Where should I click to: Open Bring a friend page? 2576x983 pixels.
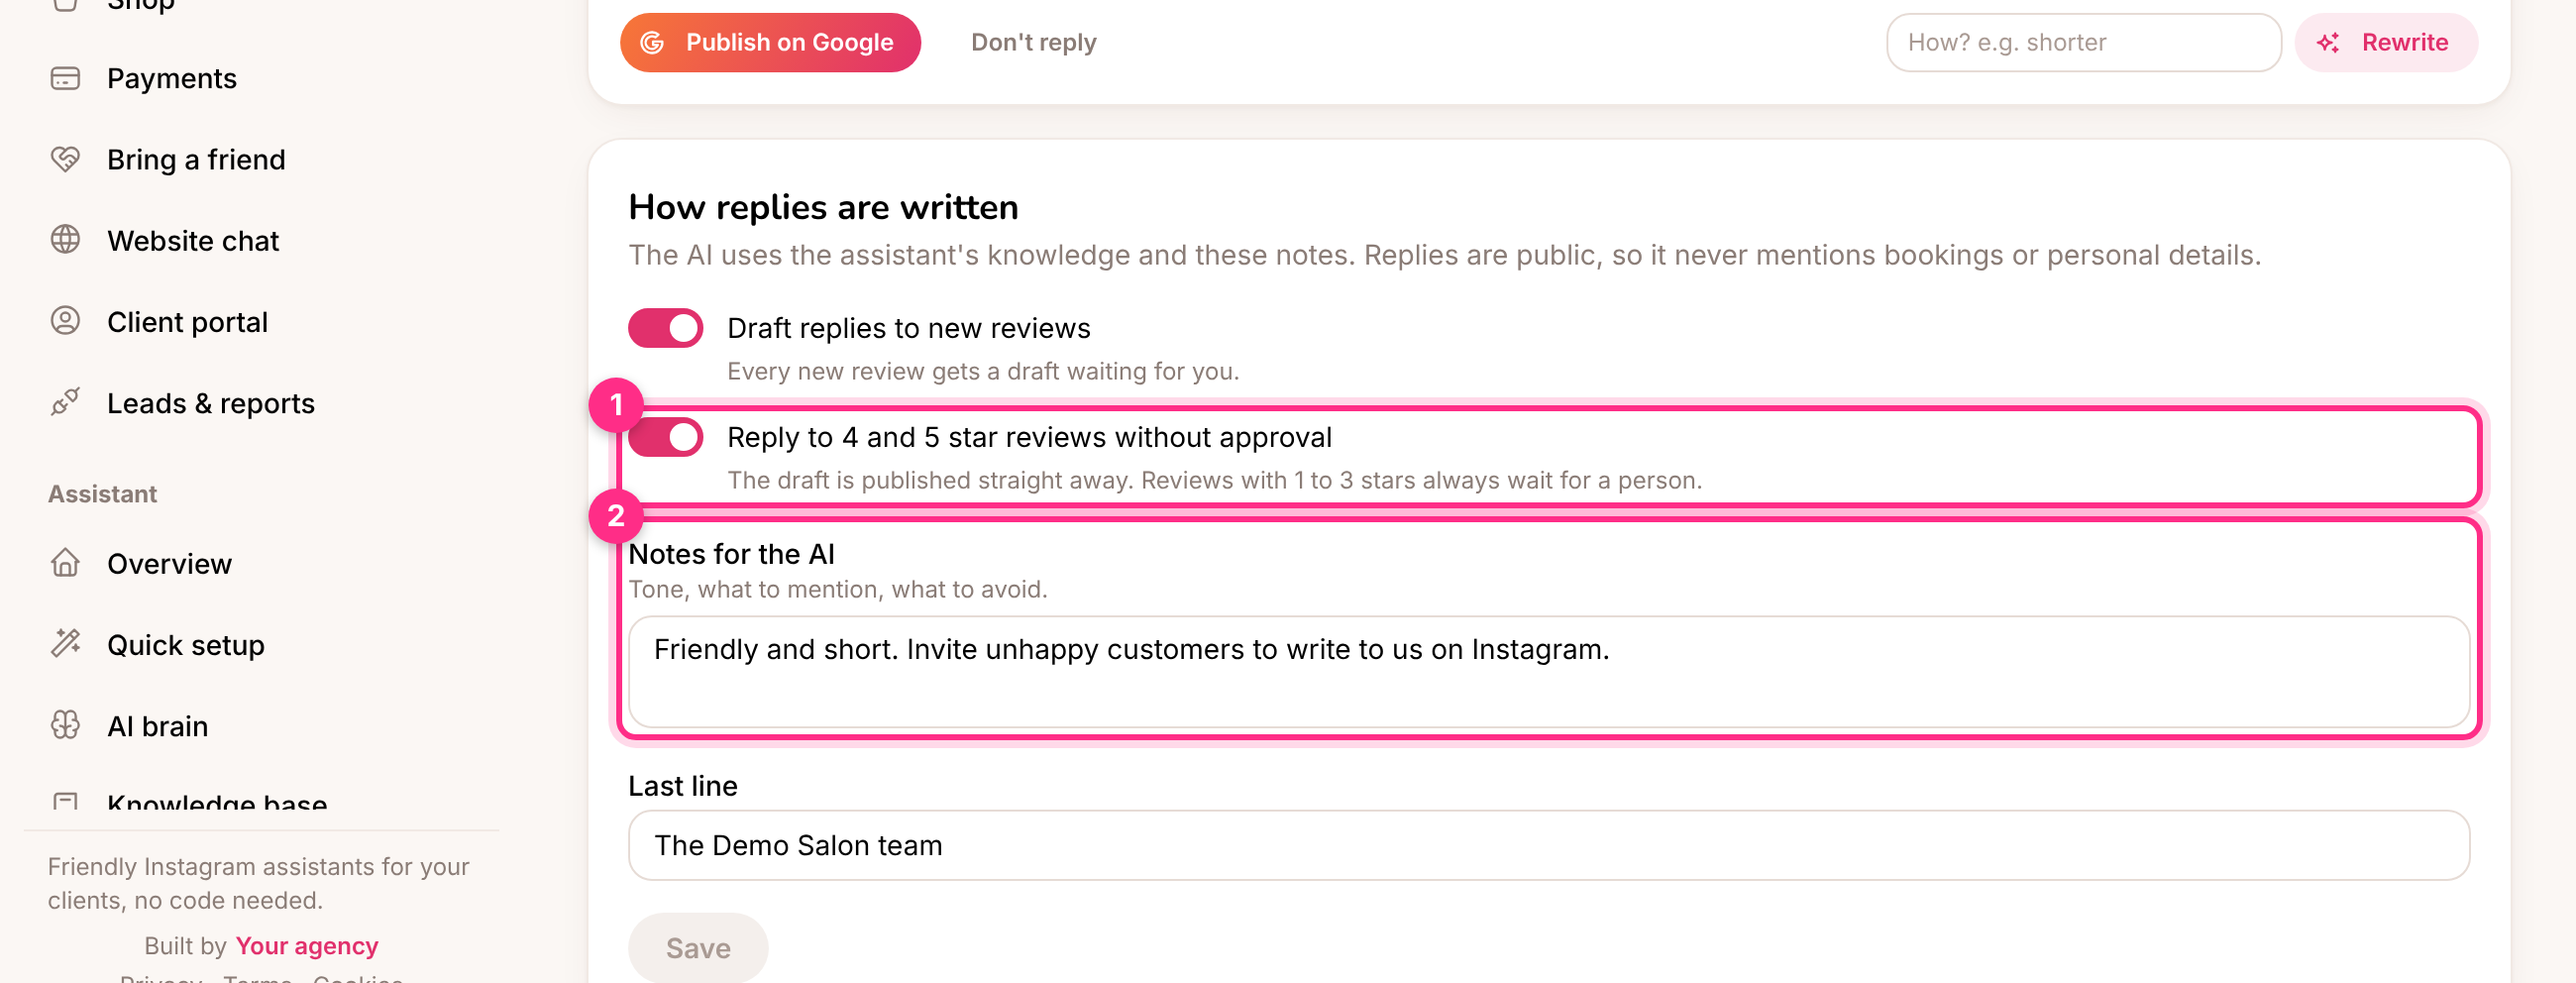coord(196,159)
